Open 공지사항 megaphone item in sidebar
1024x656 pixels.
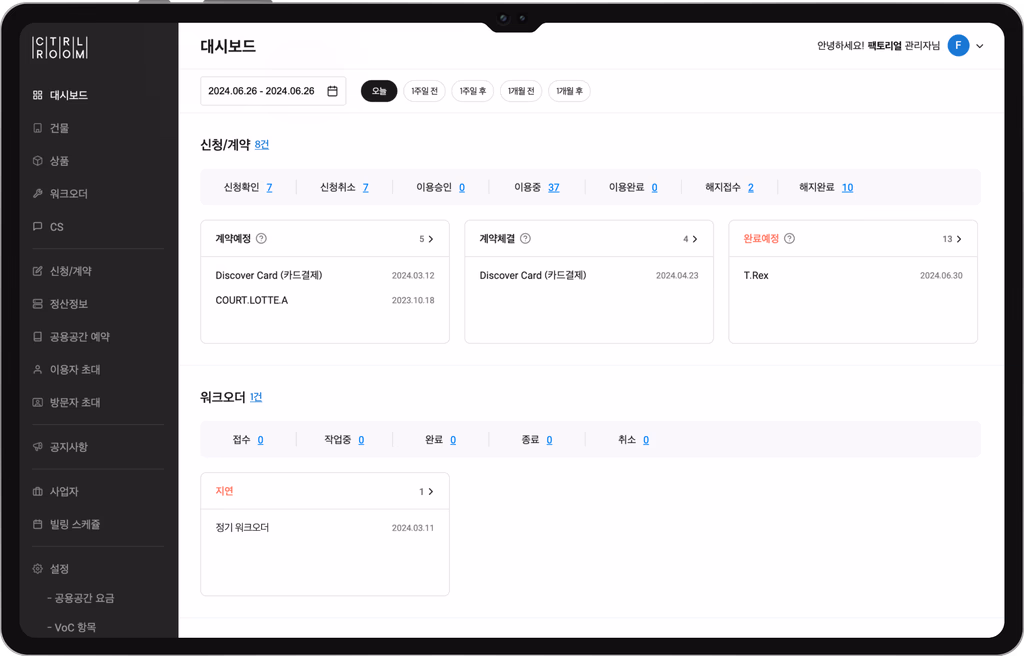pyautogui.click(x=60, y=447)
